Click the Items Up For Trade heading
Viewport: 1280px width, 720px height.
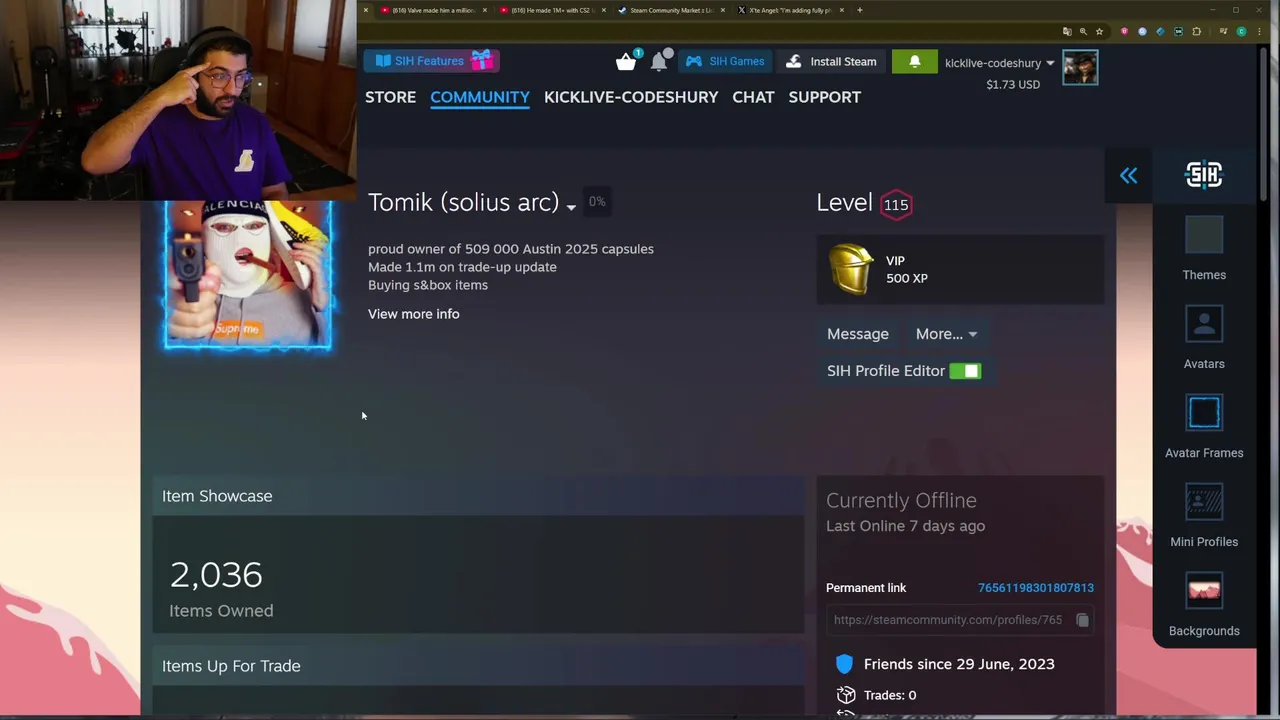(x=231, y=666)
